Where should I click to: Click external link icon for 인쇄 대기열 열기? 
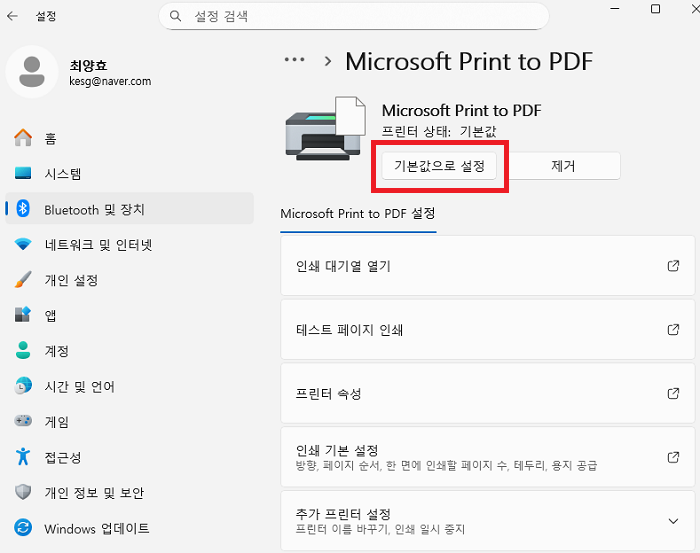[673, 266]
